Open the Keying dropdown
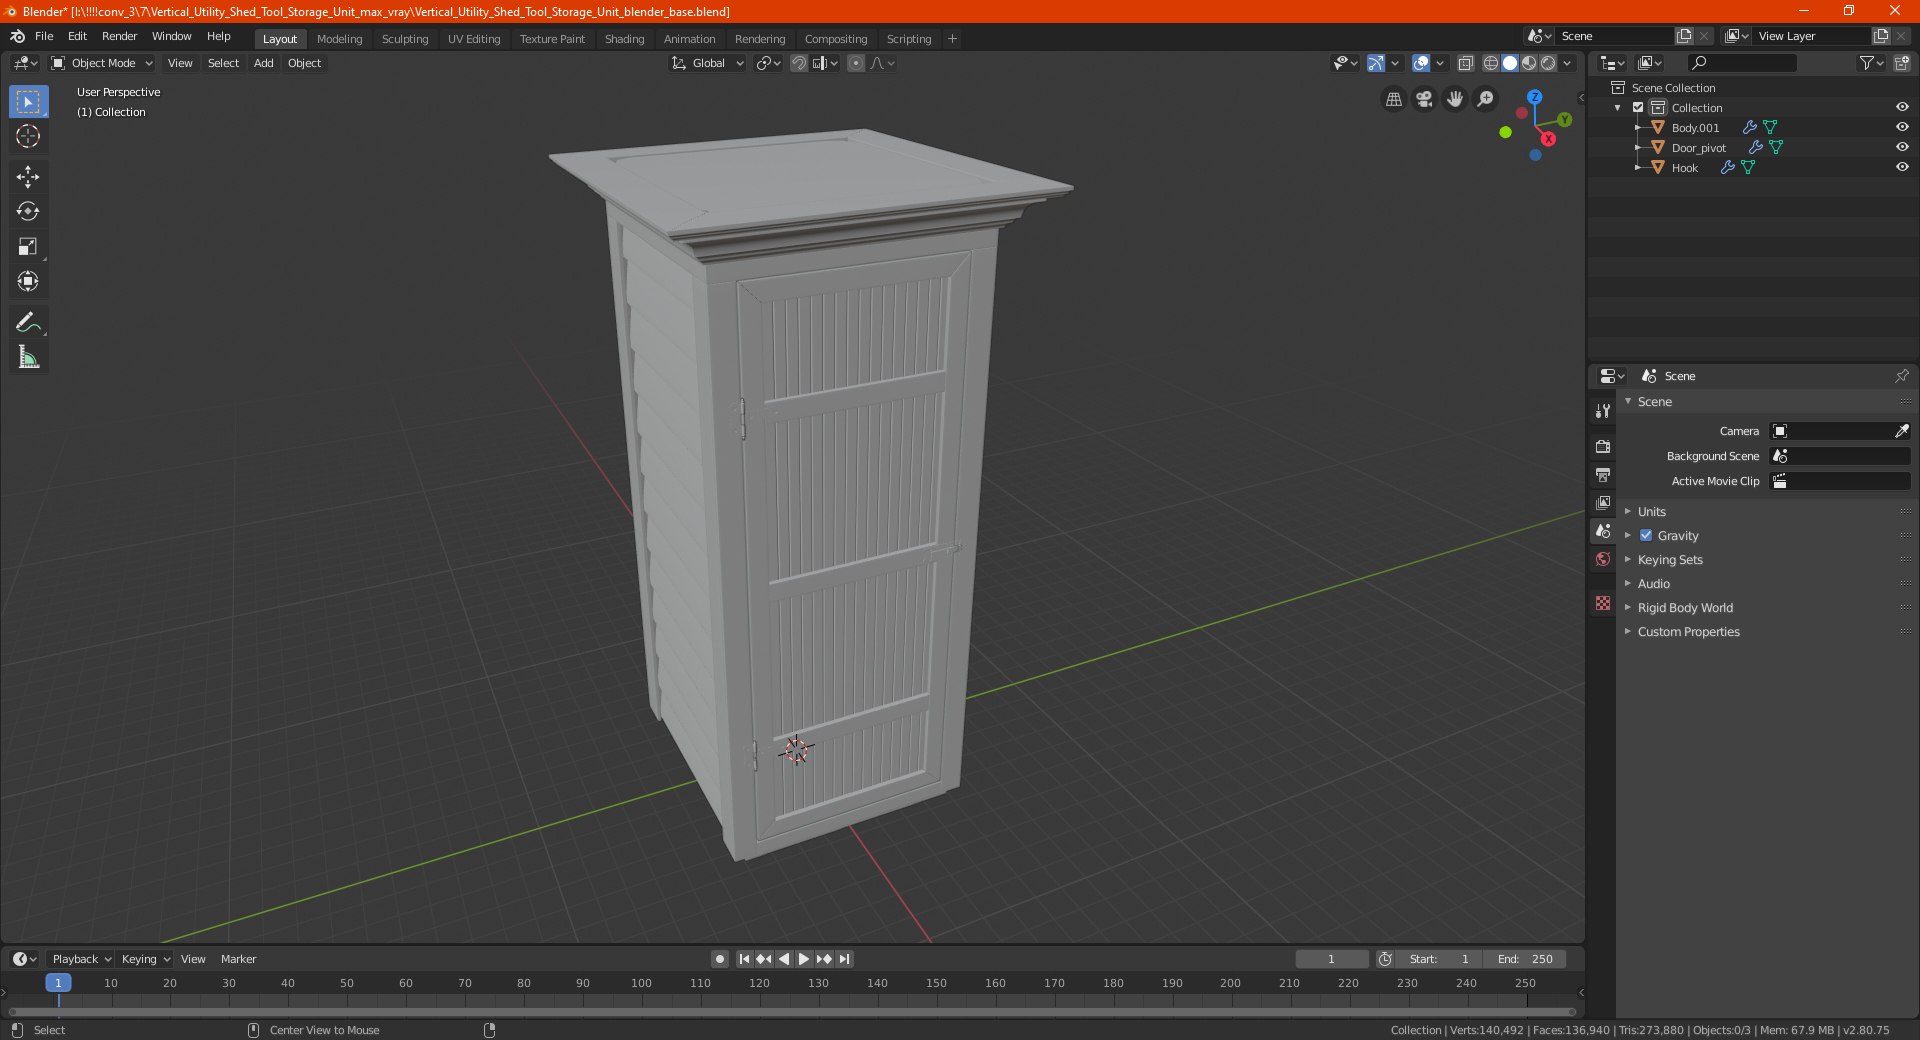Image resolution: width=1920 pixels, height=1040 pixels. pyautogui.click(x=145, y=959)
